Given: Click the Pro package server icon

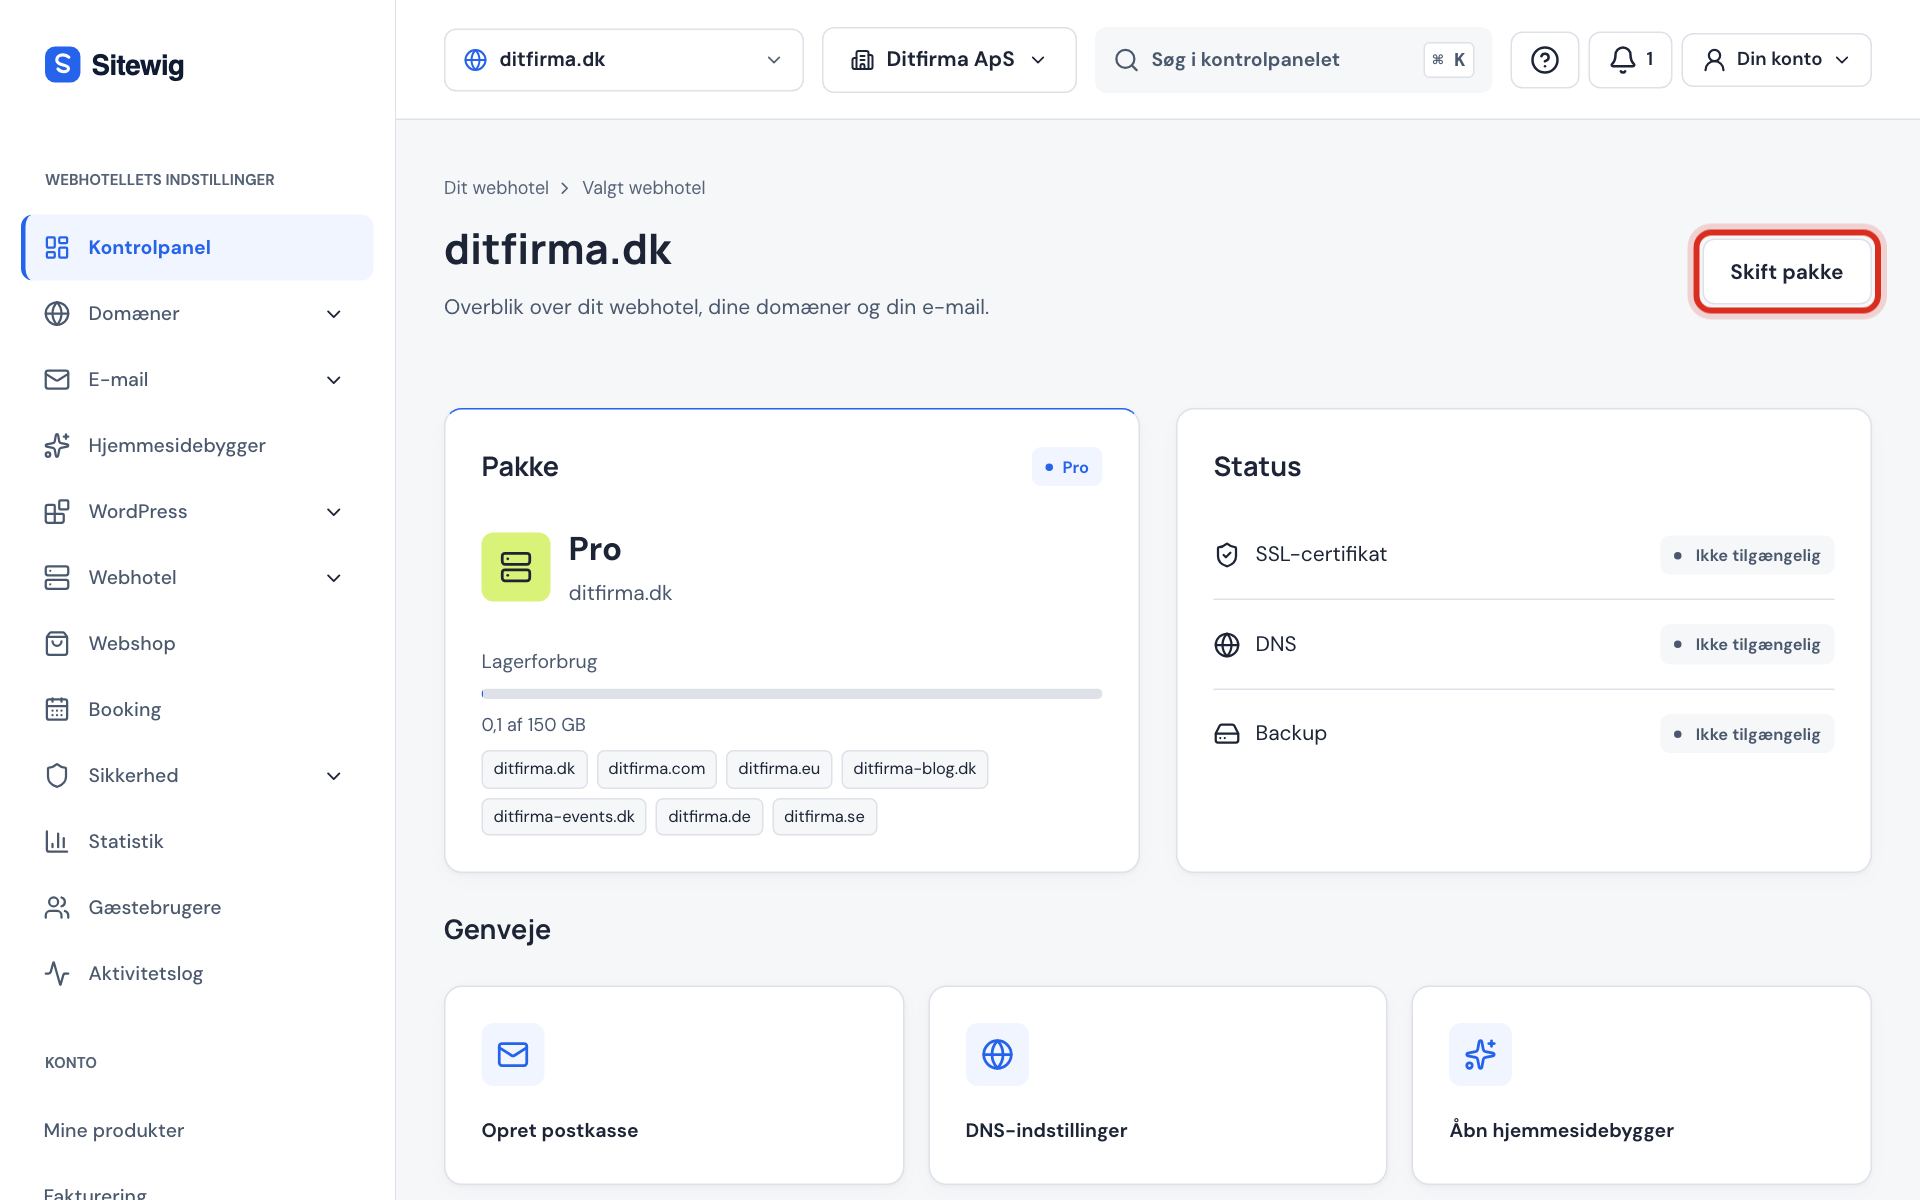Looking at the screenshot, I should point(516,567).
